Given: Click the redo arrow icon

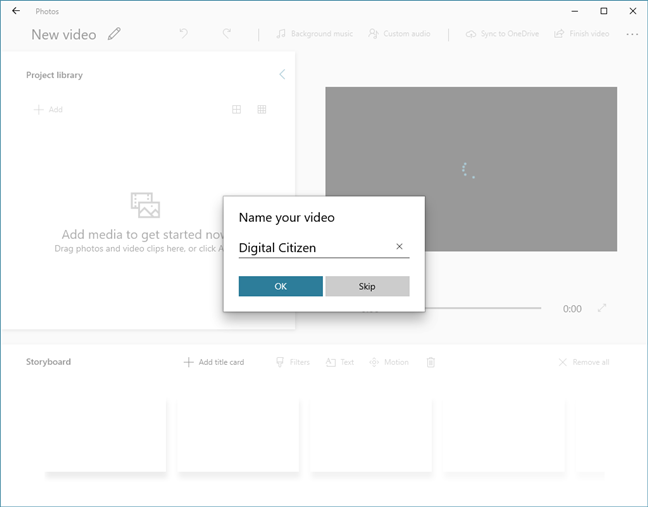Looking at the screenshot, I should coord(227,33).
